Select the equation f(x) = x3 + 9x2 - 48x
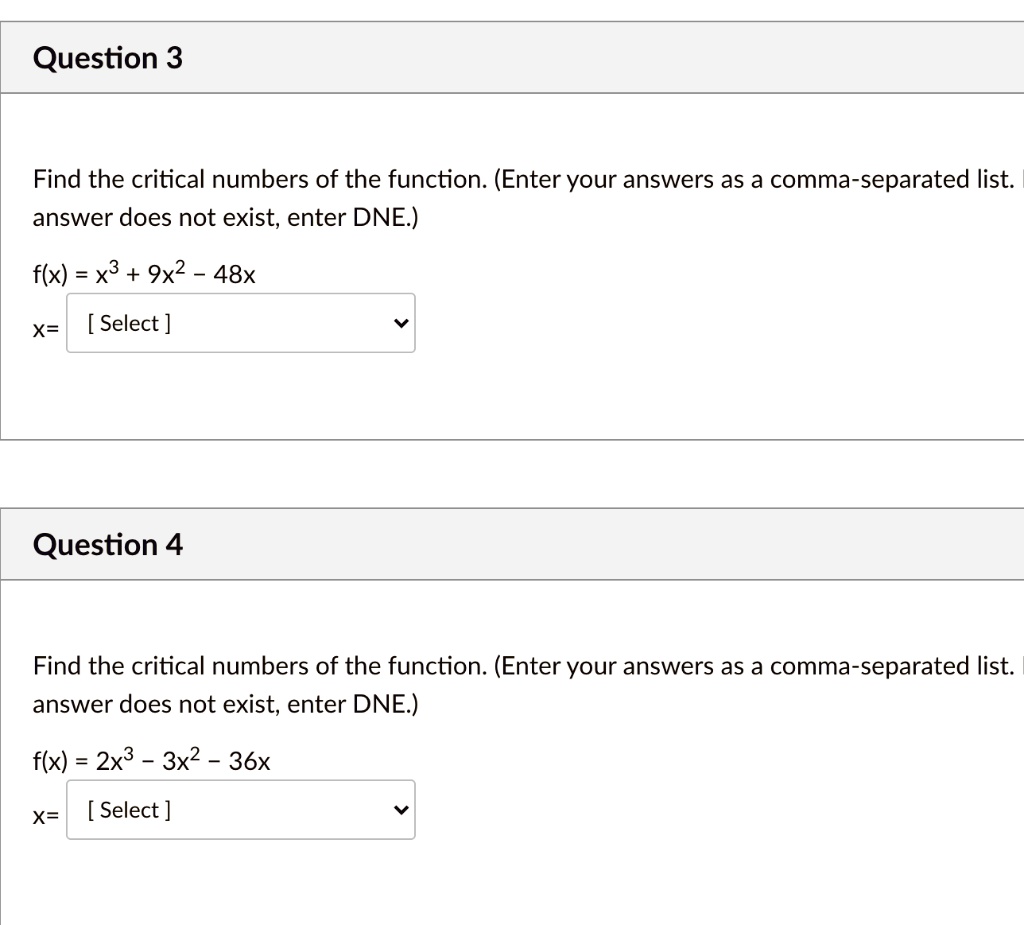 tap(144, 272)
